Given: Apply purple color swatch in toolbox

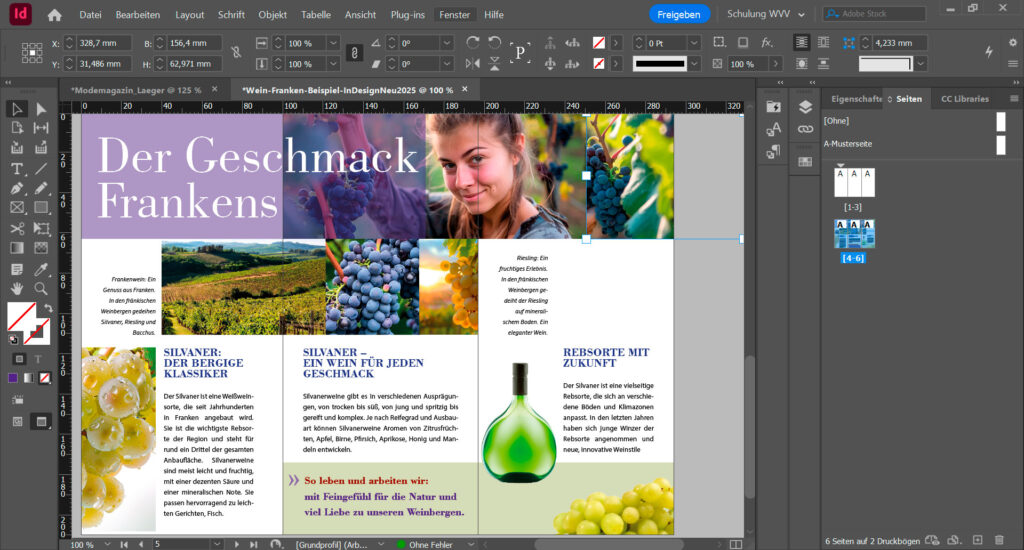Looking at the screenshot, I should [x=13, y=378].
